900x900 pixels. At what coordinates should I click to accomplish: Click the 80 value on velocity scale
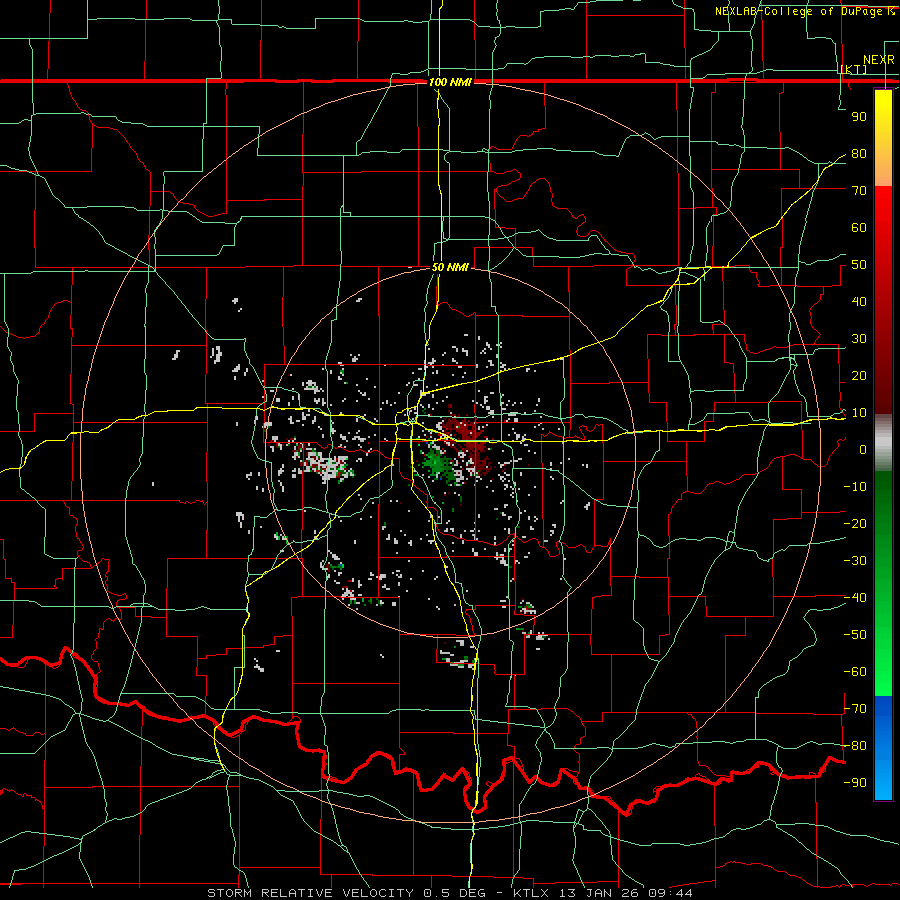[x=859, y=154]
